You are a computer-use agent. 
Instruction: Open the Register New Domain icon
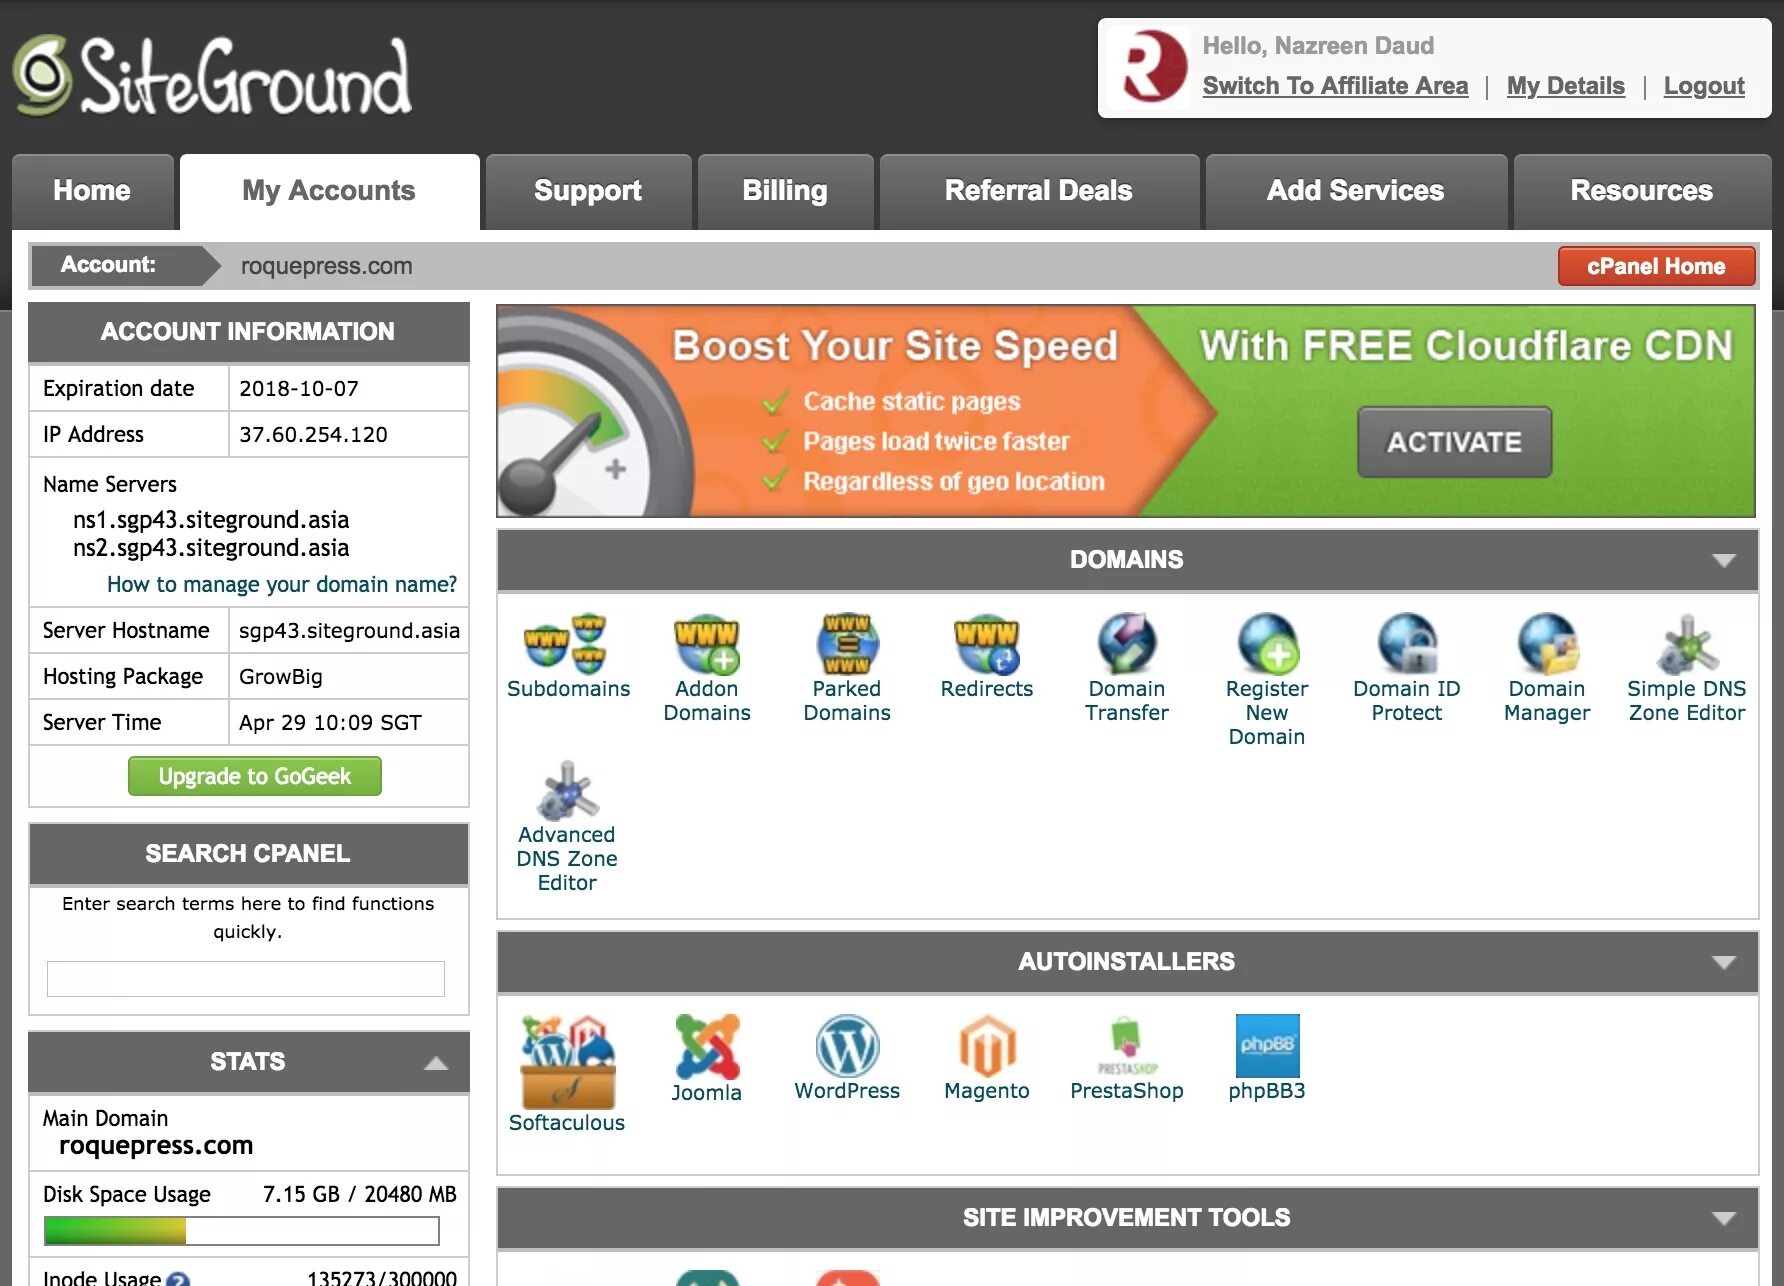(x=1267, y=642)
